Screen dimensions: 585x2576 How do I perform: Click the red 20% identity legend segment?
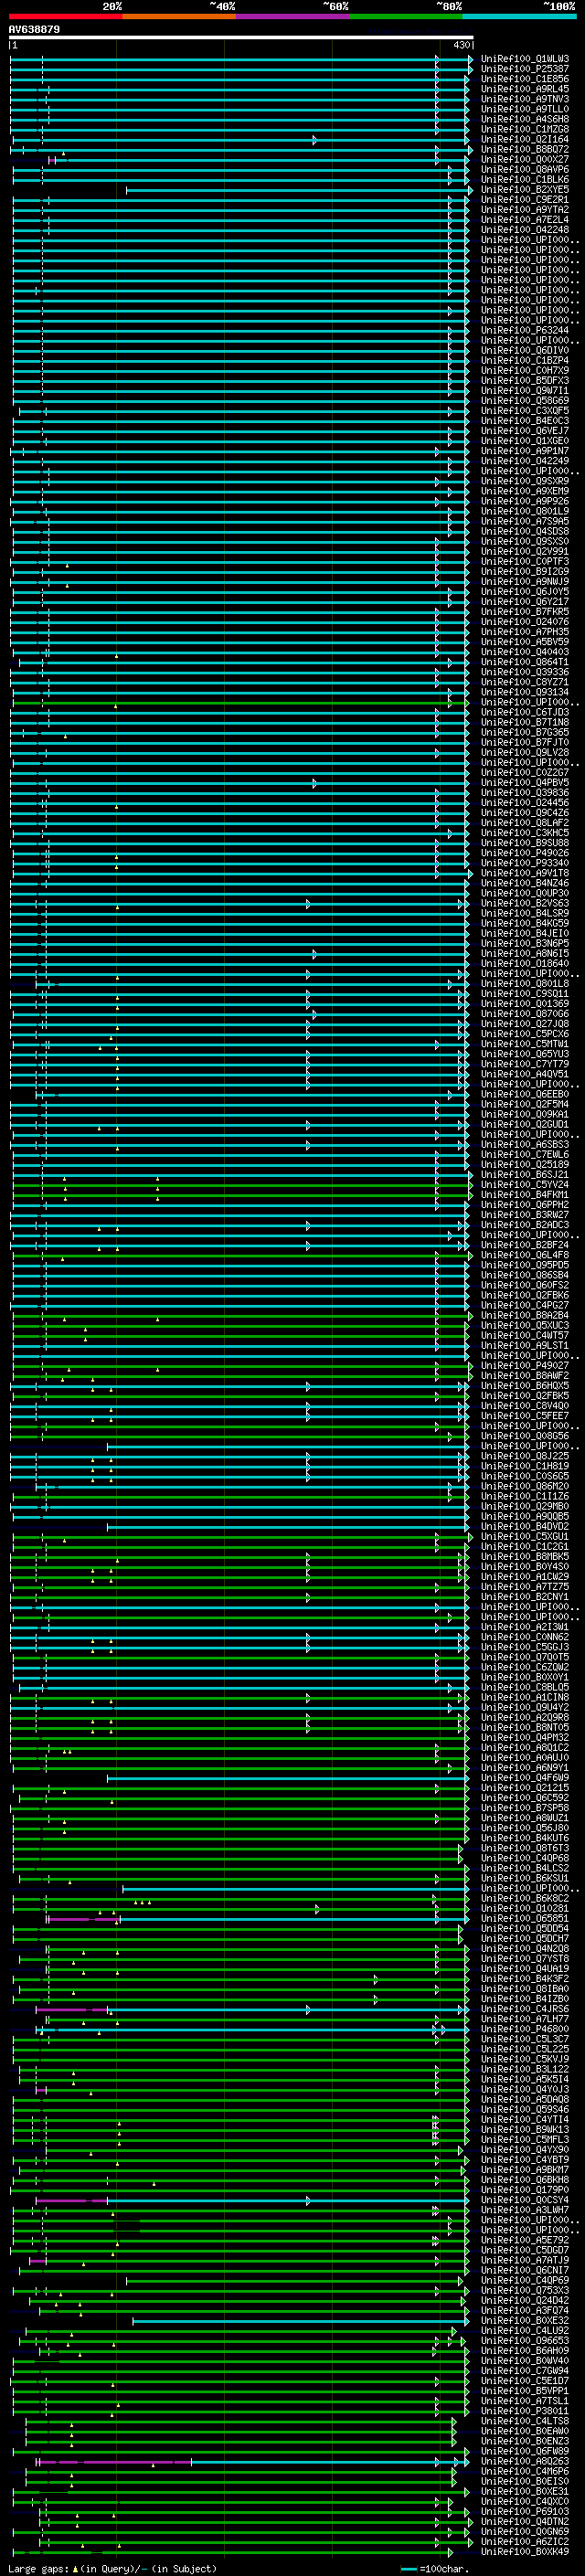(65, 16)
